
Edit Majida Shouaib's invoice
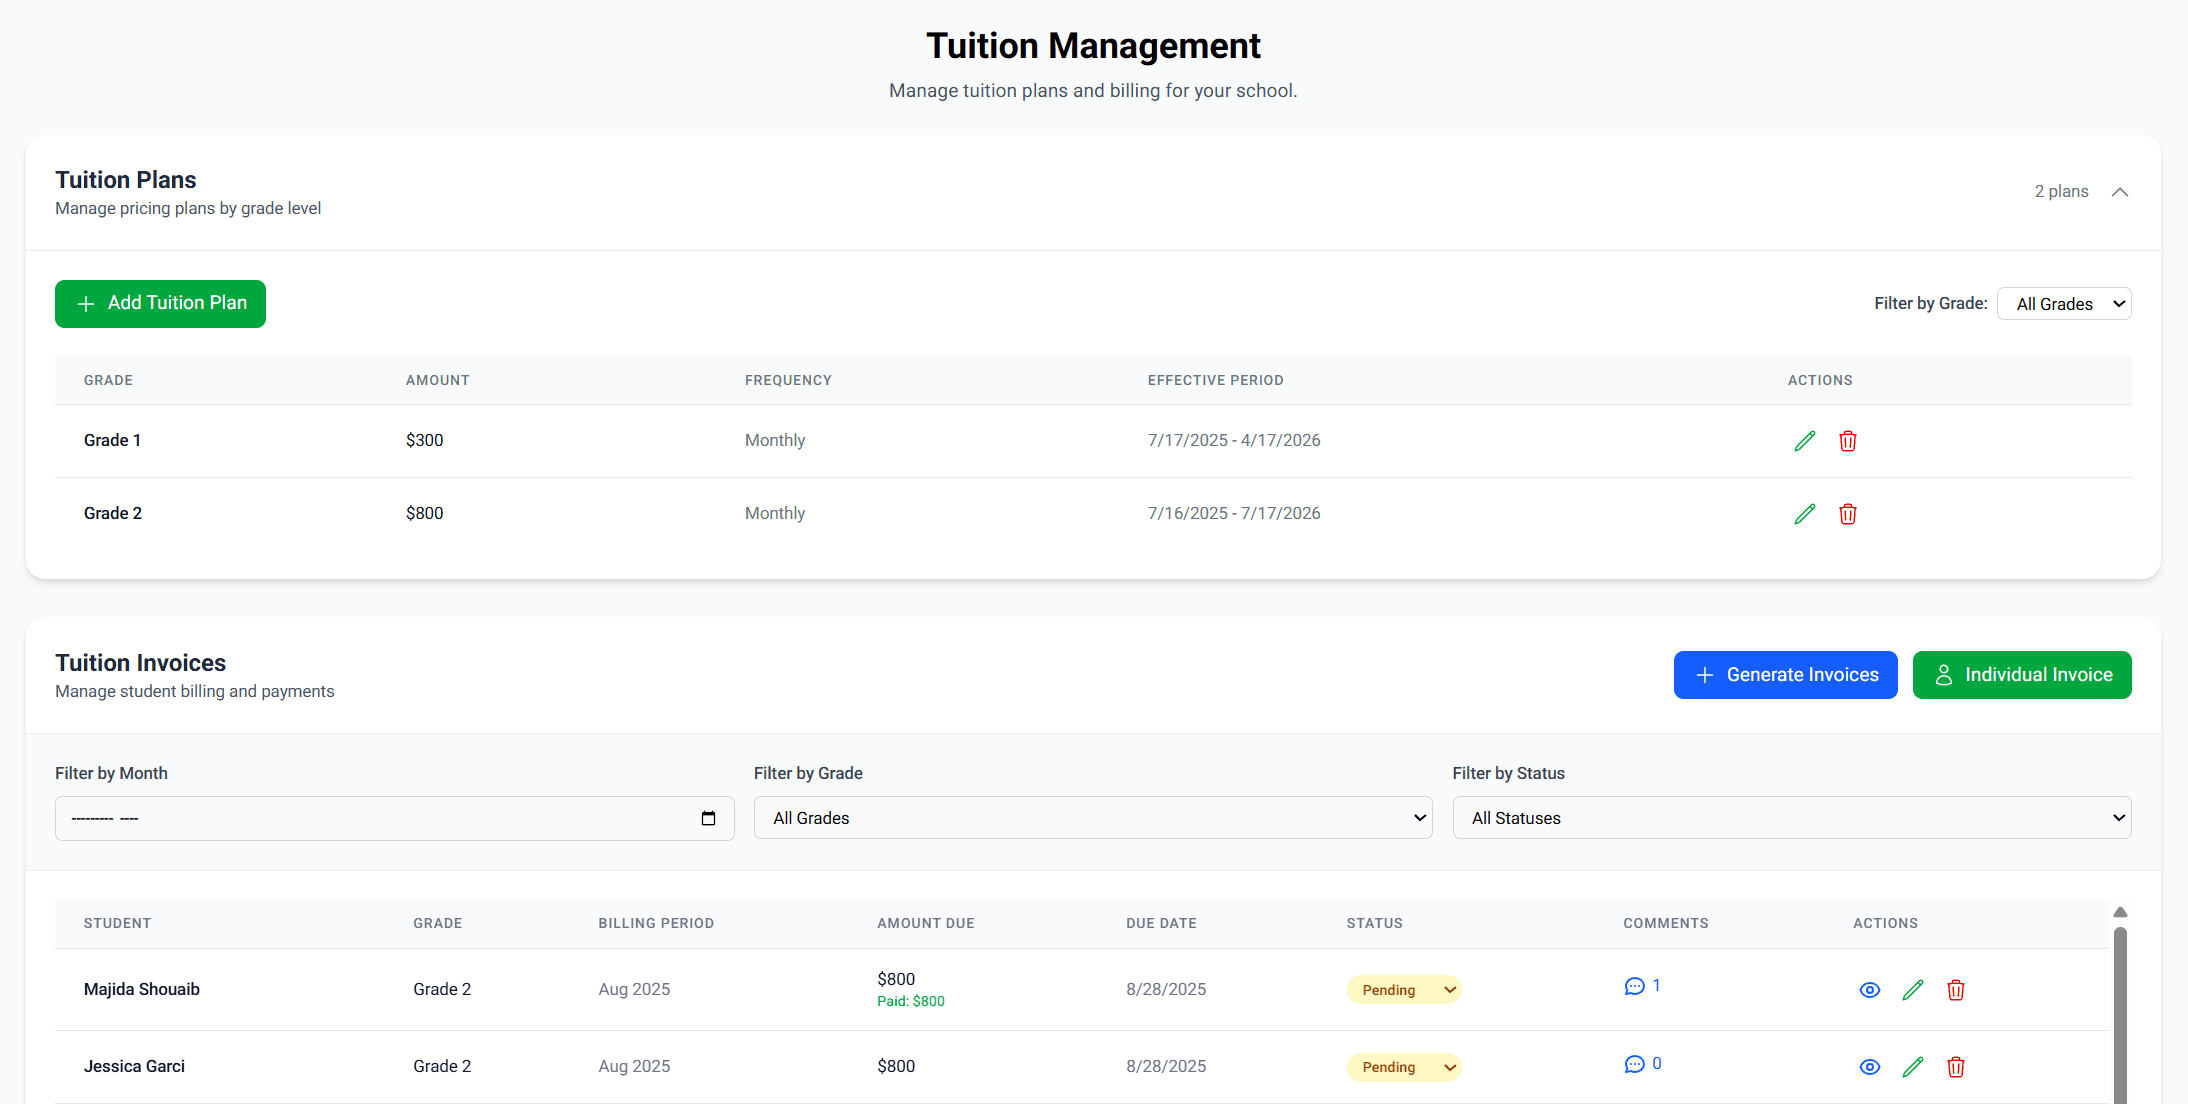[1912, 990]
